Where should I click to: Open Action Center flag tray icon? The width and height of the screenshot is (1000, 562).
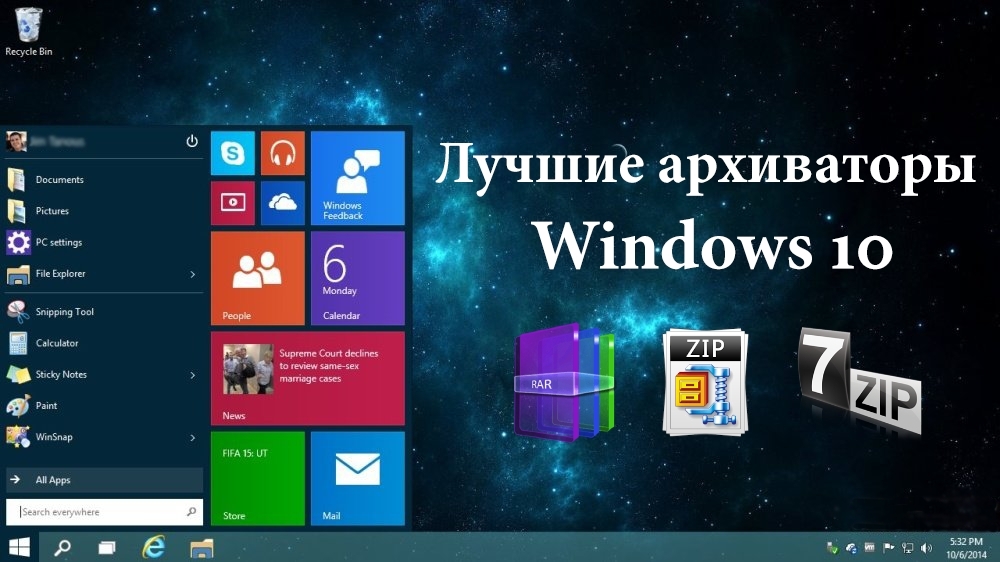click(888, 547)
